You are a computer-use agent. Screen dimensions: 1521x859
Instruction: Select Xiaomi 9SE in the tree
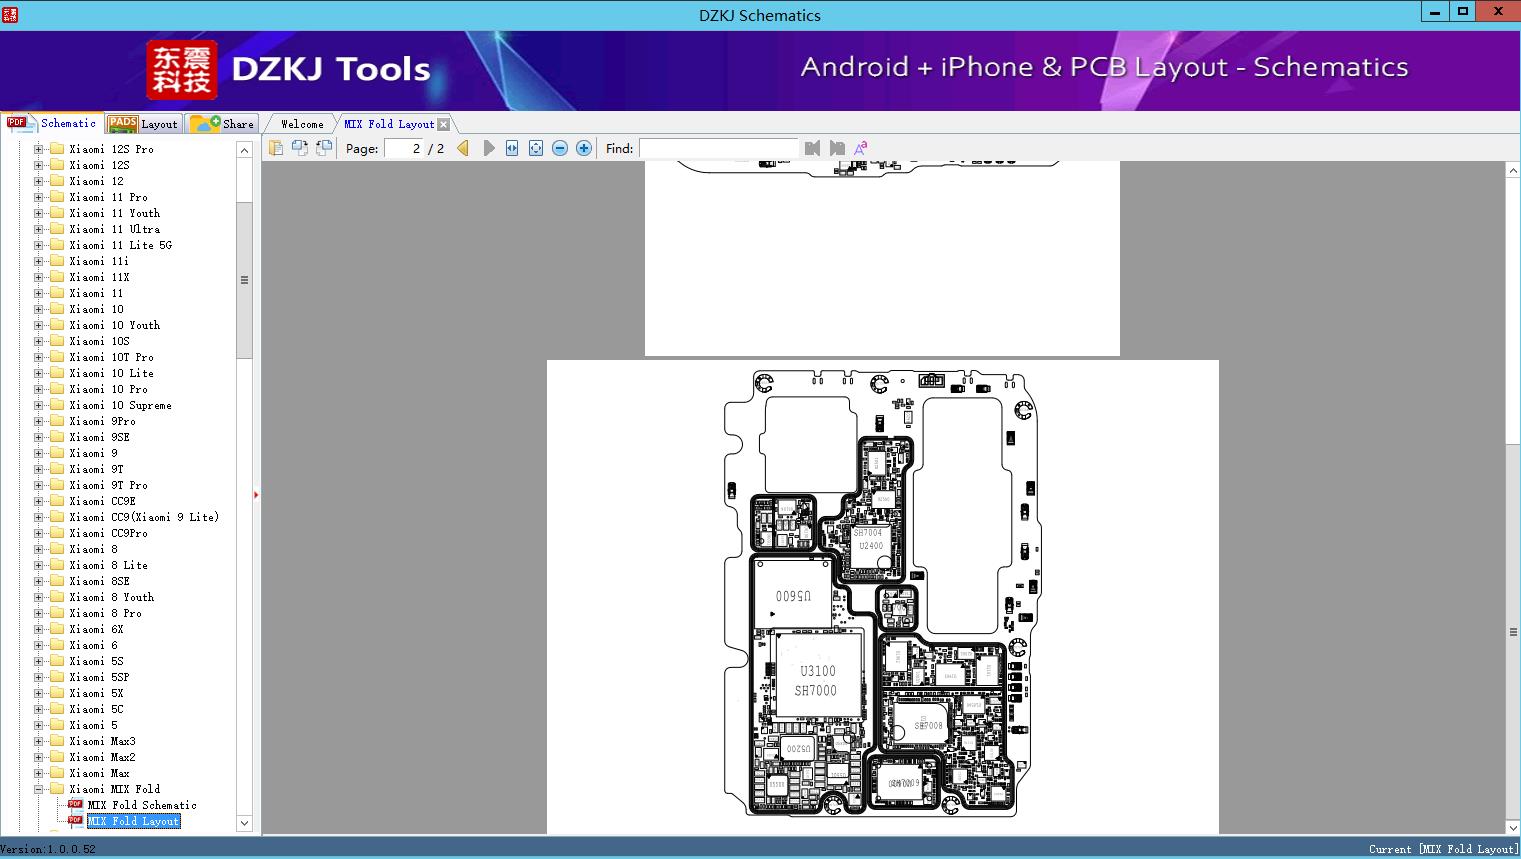click(99, 437)
